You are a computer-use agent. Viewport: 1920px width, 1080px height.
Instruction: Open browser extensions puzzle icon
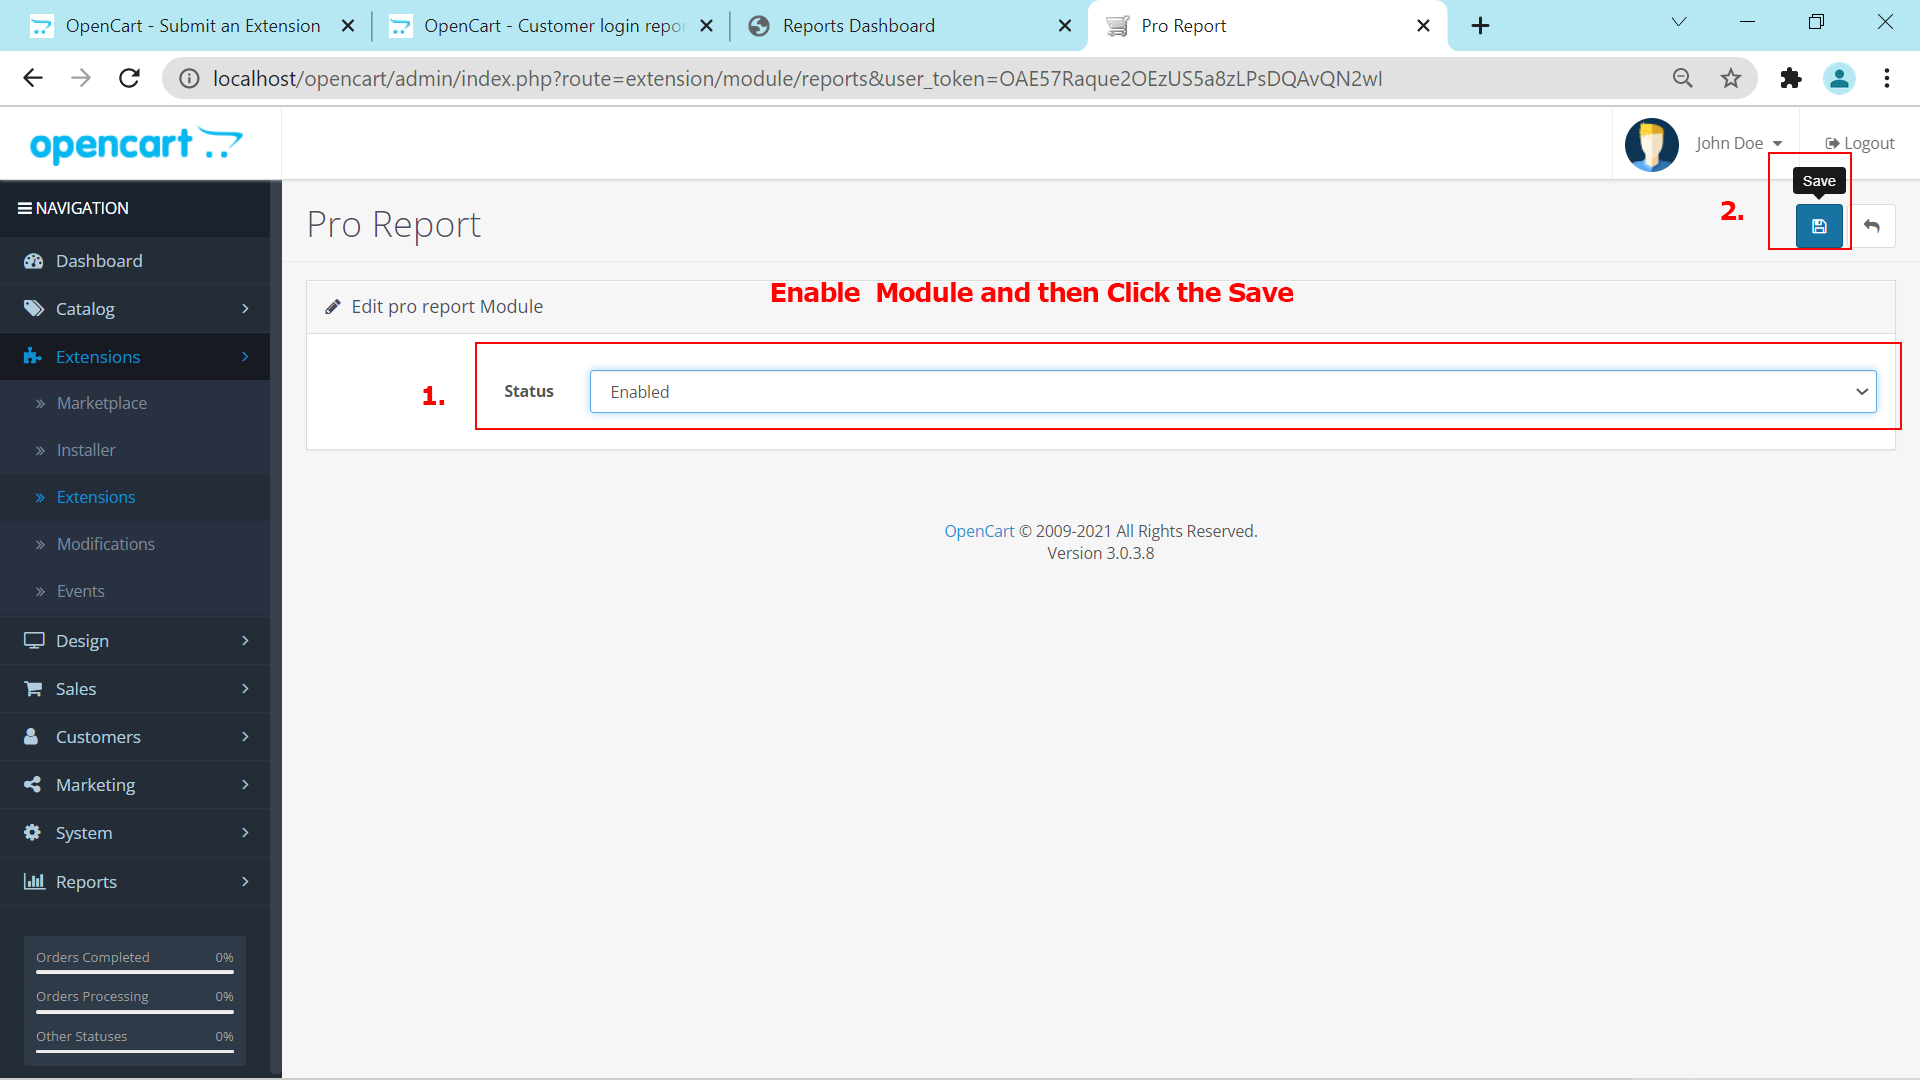[1791, 78]
